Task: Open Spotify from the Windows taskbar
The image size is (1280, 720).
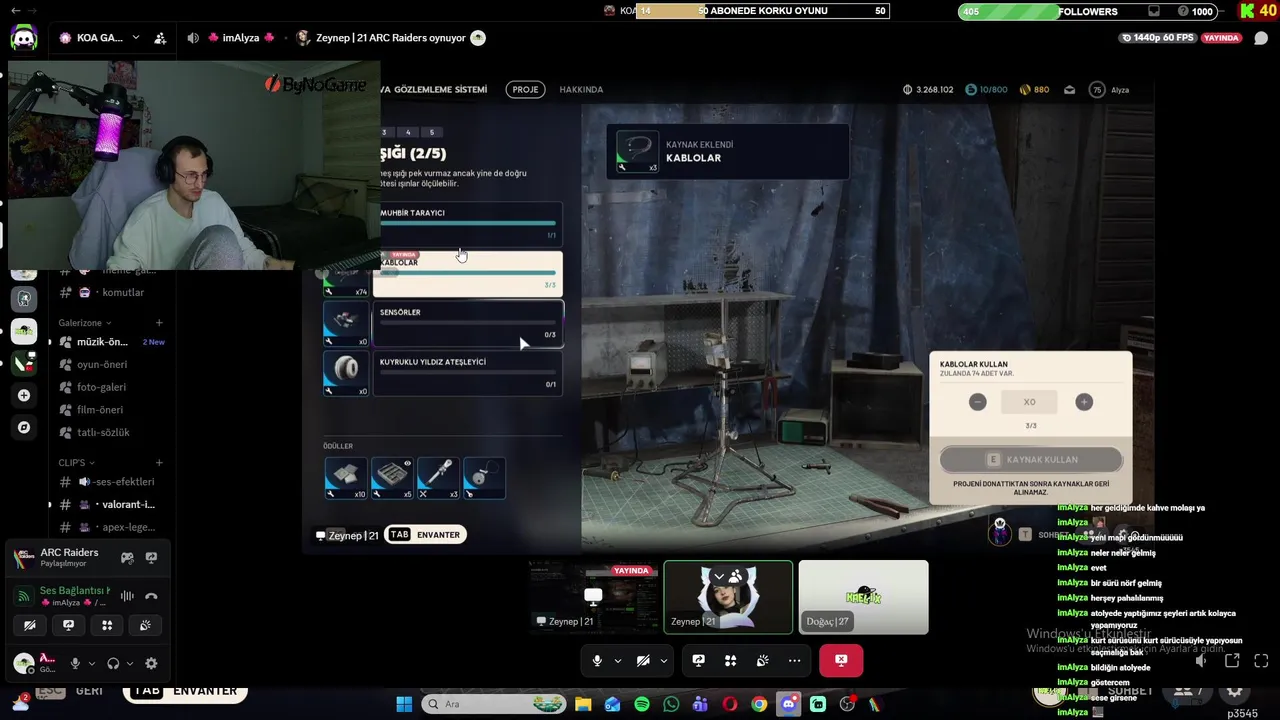Action: 641,704
